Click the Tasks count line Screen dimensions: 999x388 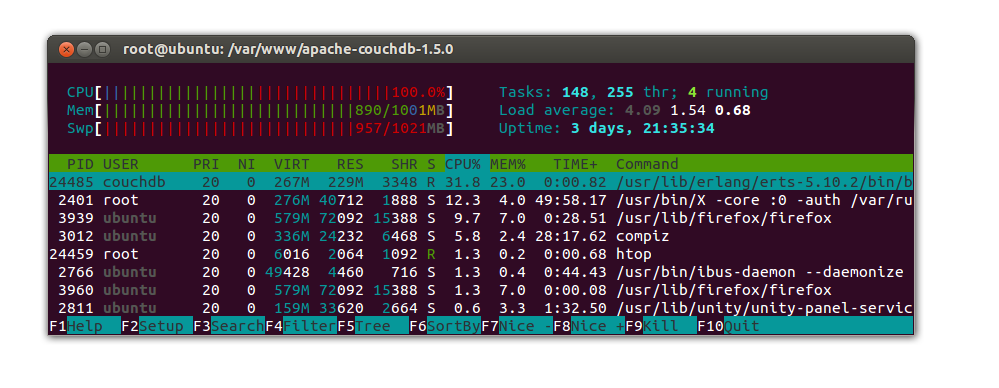[633, 92]
